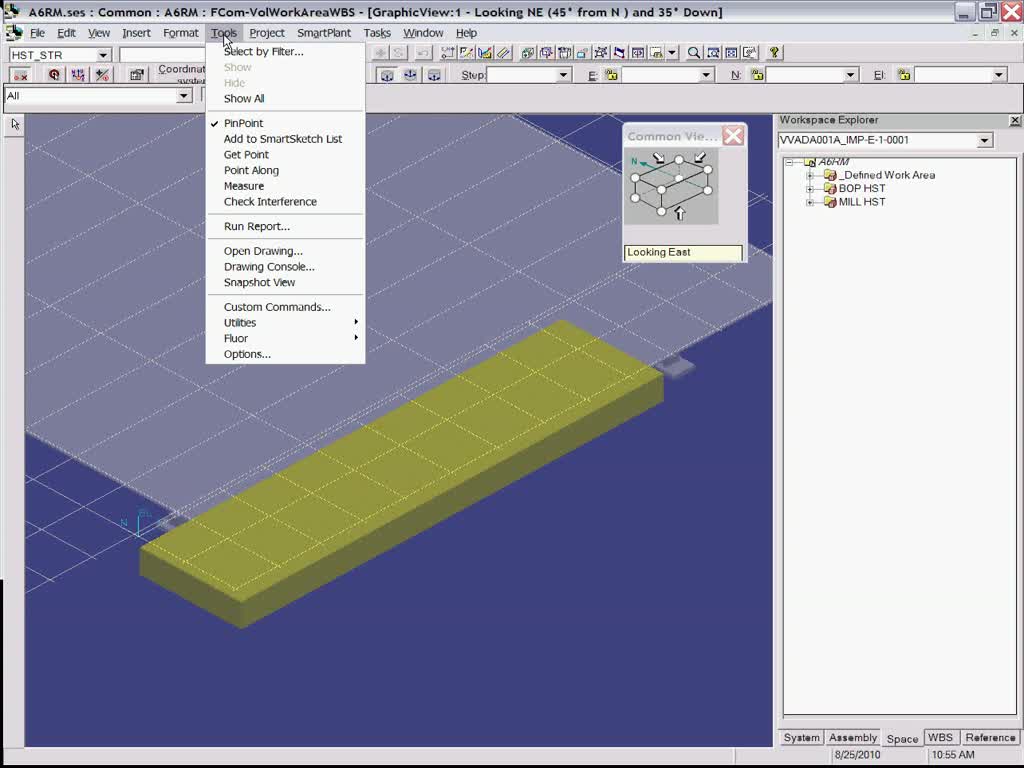Expand the MILL HST tree node
This screenshot has width=1024, height=768.
pyautogui.click(x=810, y=202)
